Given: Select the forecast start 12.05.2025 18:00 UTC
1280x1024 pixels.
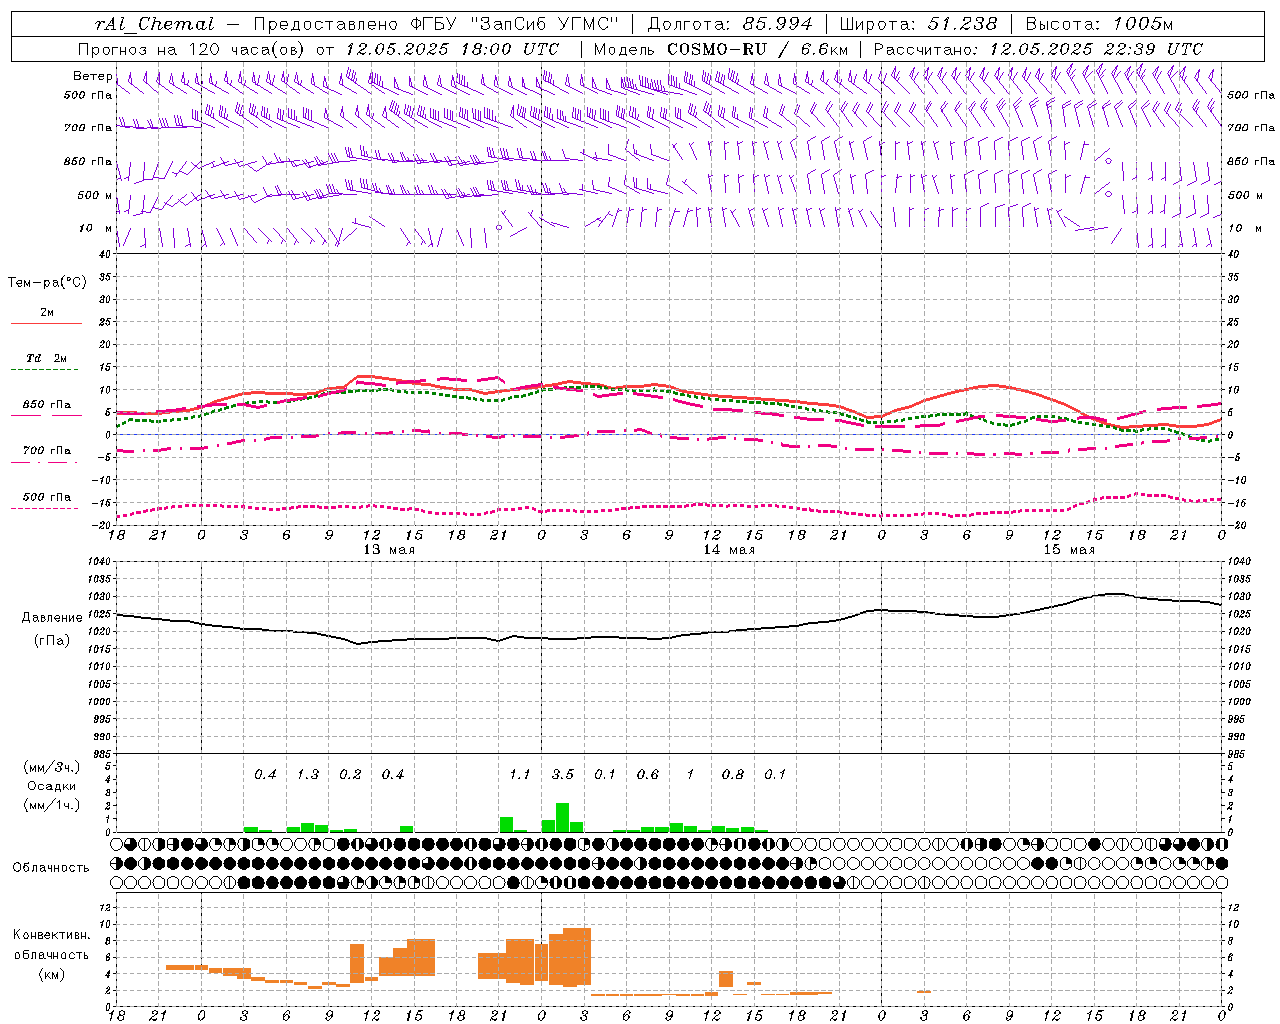Looking at the screenshot, I should pyautogui.click(x=453, y=49).
